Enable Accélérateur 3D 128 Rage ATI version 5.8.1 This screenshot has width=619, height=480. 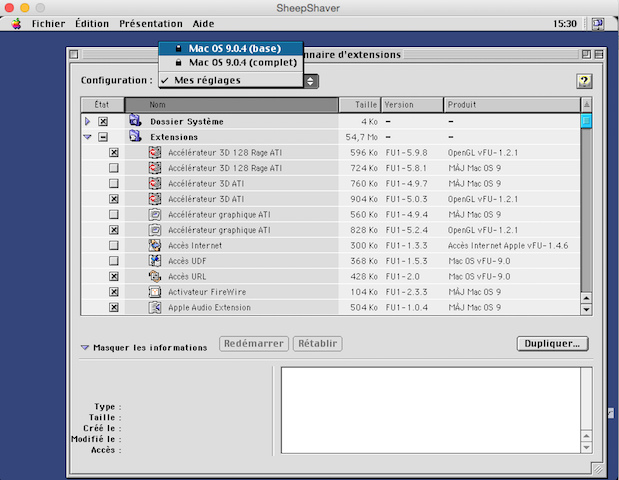(x=114, y=168)
